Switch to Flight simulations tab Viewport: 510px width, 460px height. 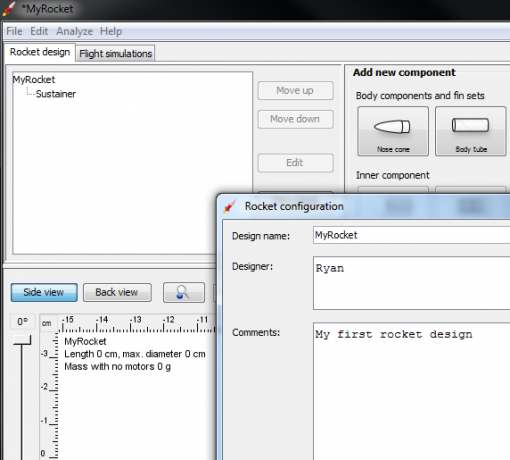click(115, 53)
